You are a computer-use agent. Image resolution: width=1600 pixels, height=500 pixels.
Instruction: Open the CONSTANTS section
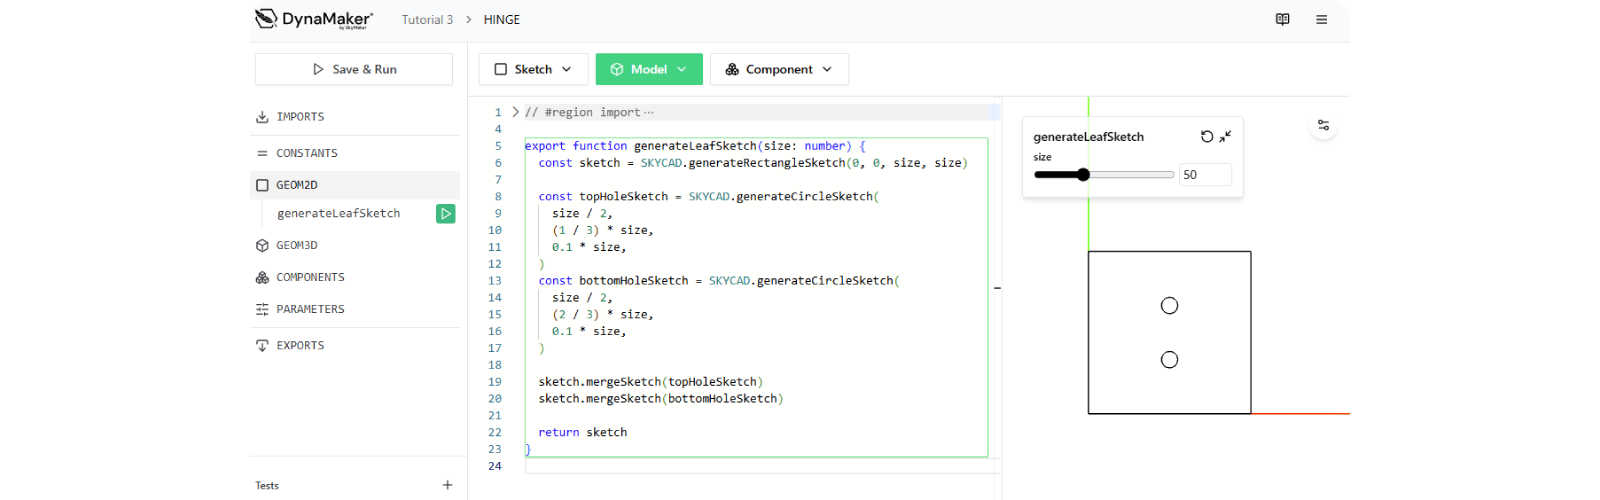(x=306, y=153)
